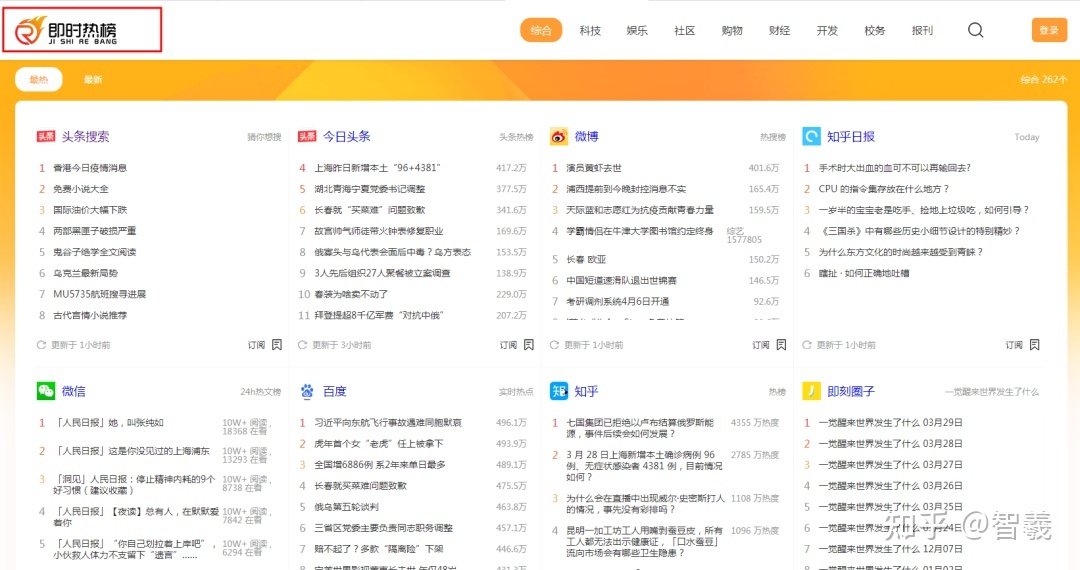The image size is (1080, 570).
Task: Click refresh icon in 微博 card
Action: [x=554, y=345]
